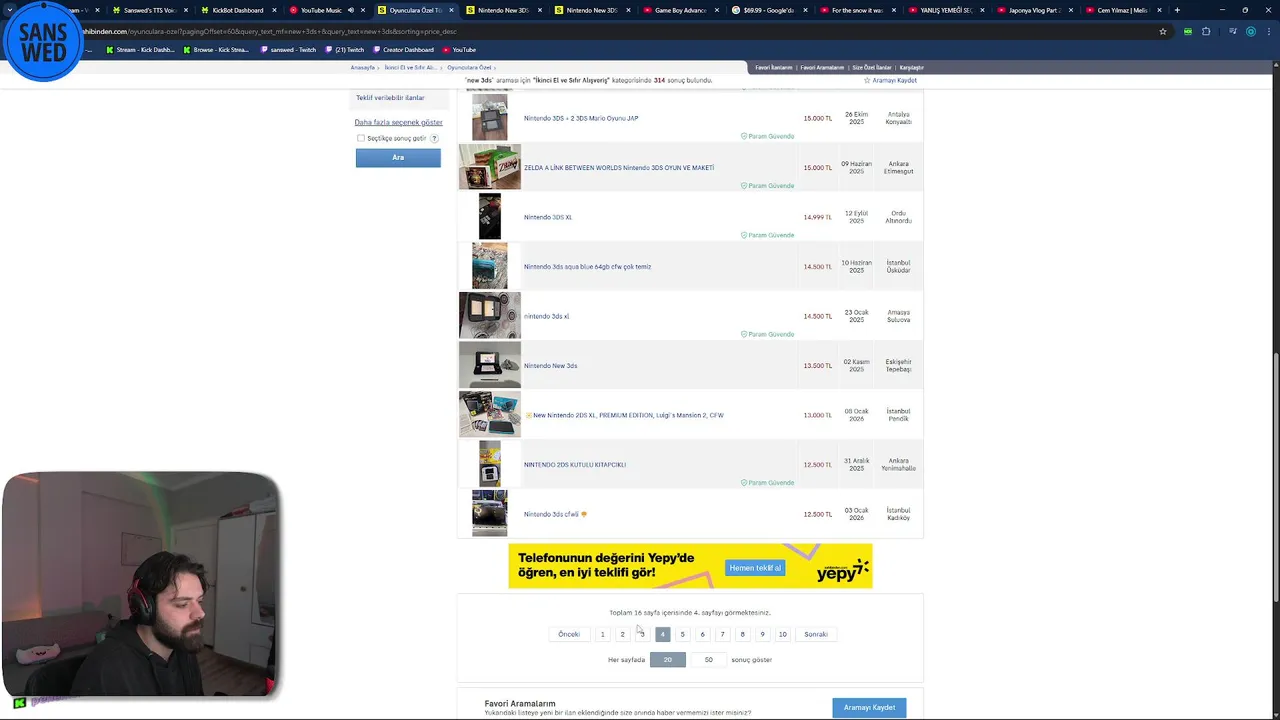
Task: Show 50 results per page
Action: pos(708,660)
